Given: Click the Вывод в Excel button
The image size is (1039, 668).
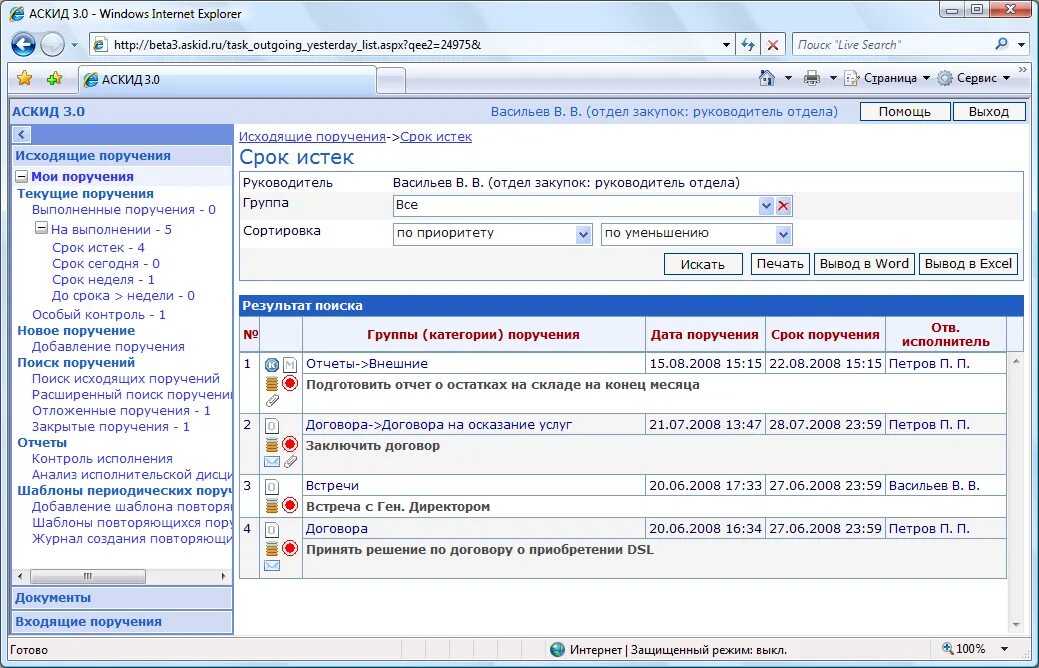Looking at the screenshot, I should (x=968, y=264).
